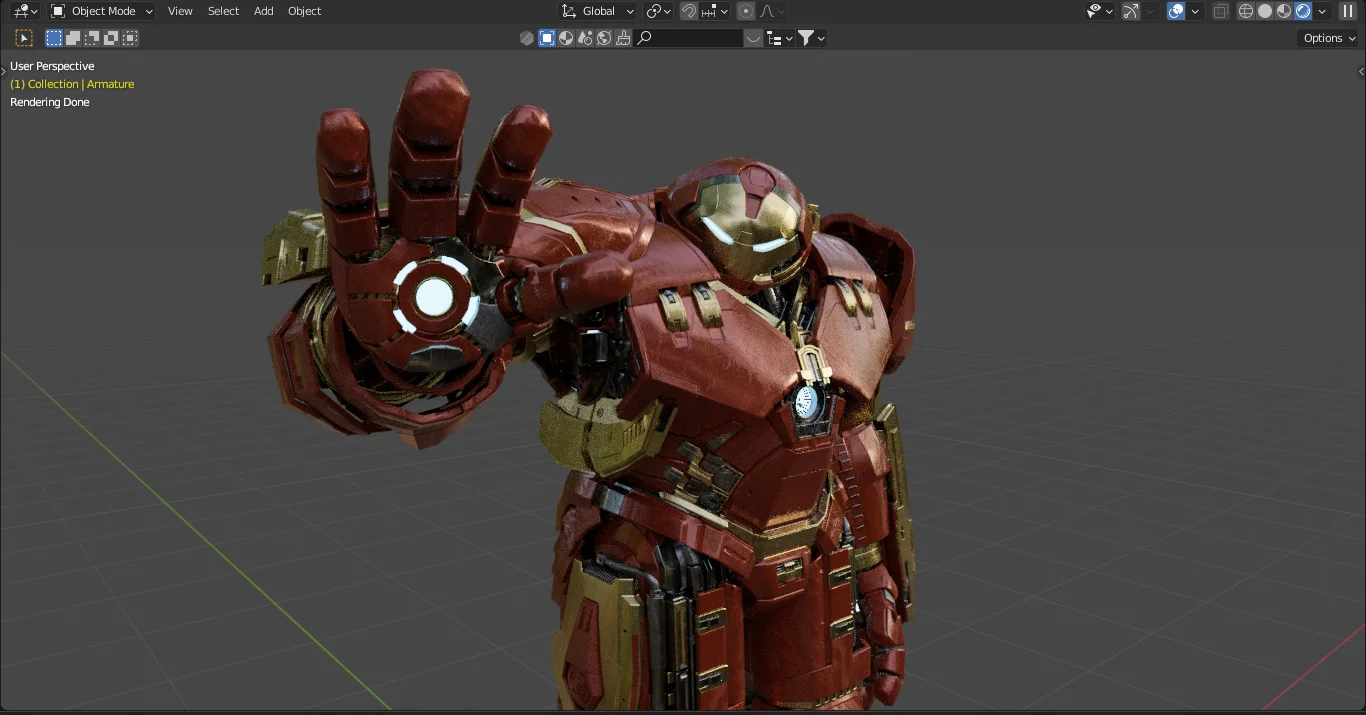Select the Tweak select tool icon
This screenshot has height=715, width=1366.
tap(24, 38)
